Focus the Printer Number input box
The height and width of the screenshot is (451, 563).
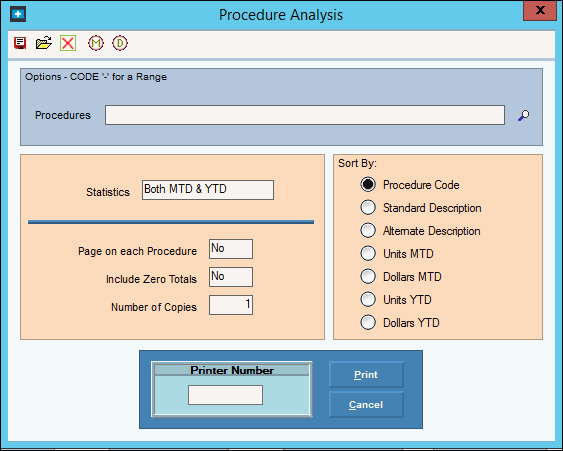(225, 395)
